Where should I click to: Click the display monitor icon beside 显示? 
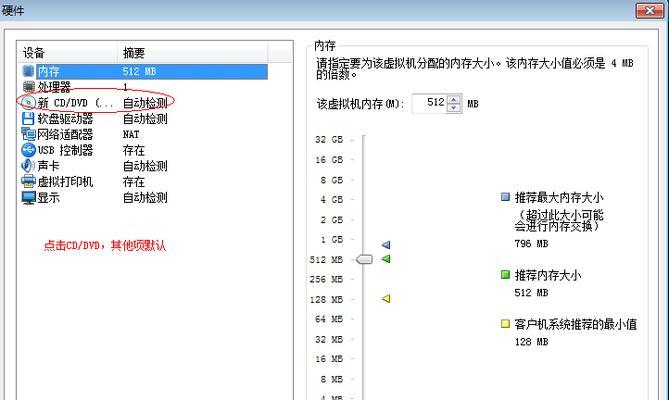28,197
